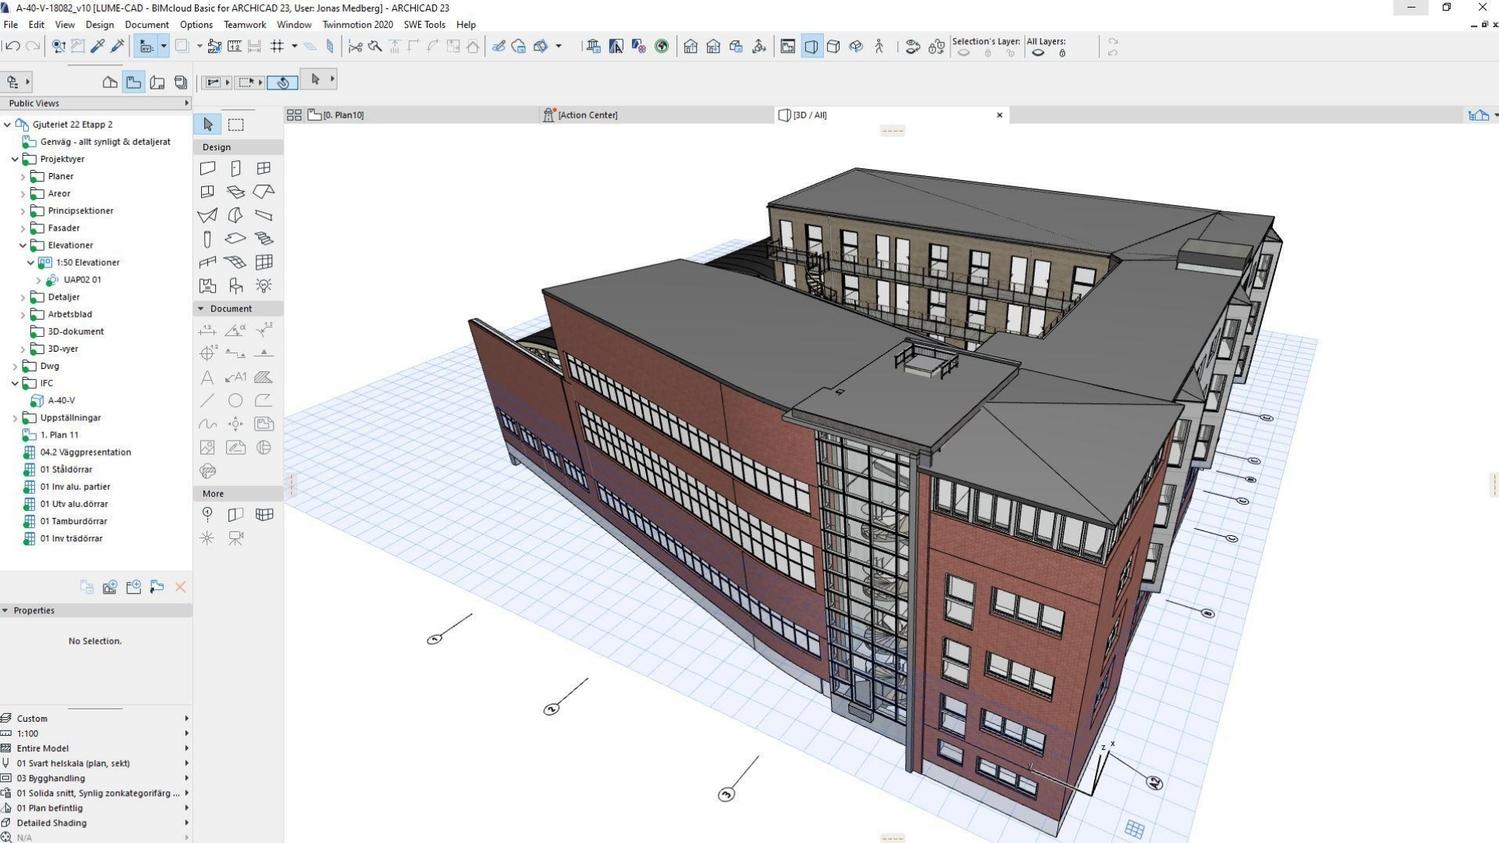Image resolution: width=1499 pixels, height=843 pixels.
Task: Collapse the Elevationer folder
Action: (x=23, y=245)
